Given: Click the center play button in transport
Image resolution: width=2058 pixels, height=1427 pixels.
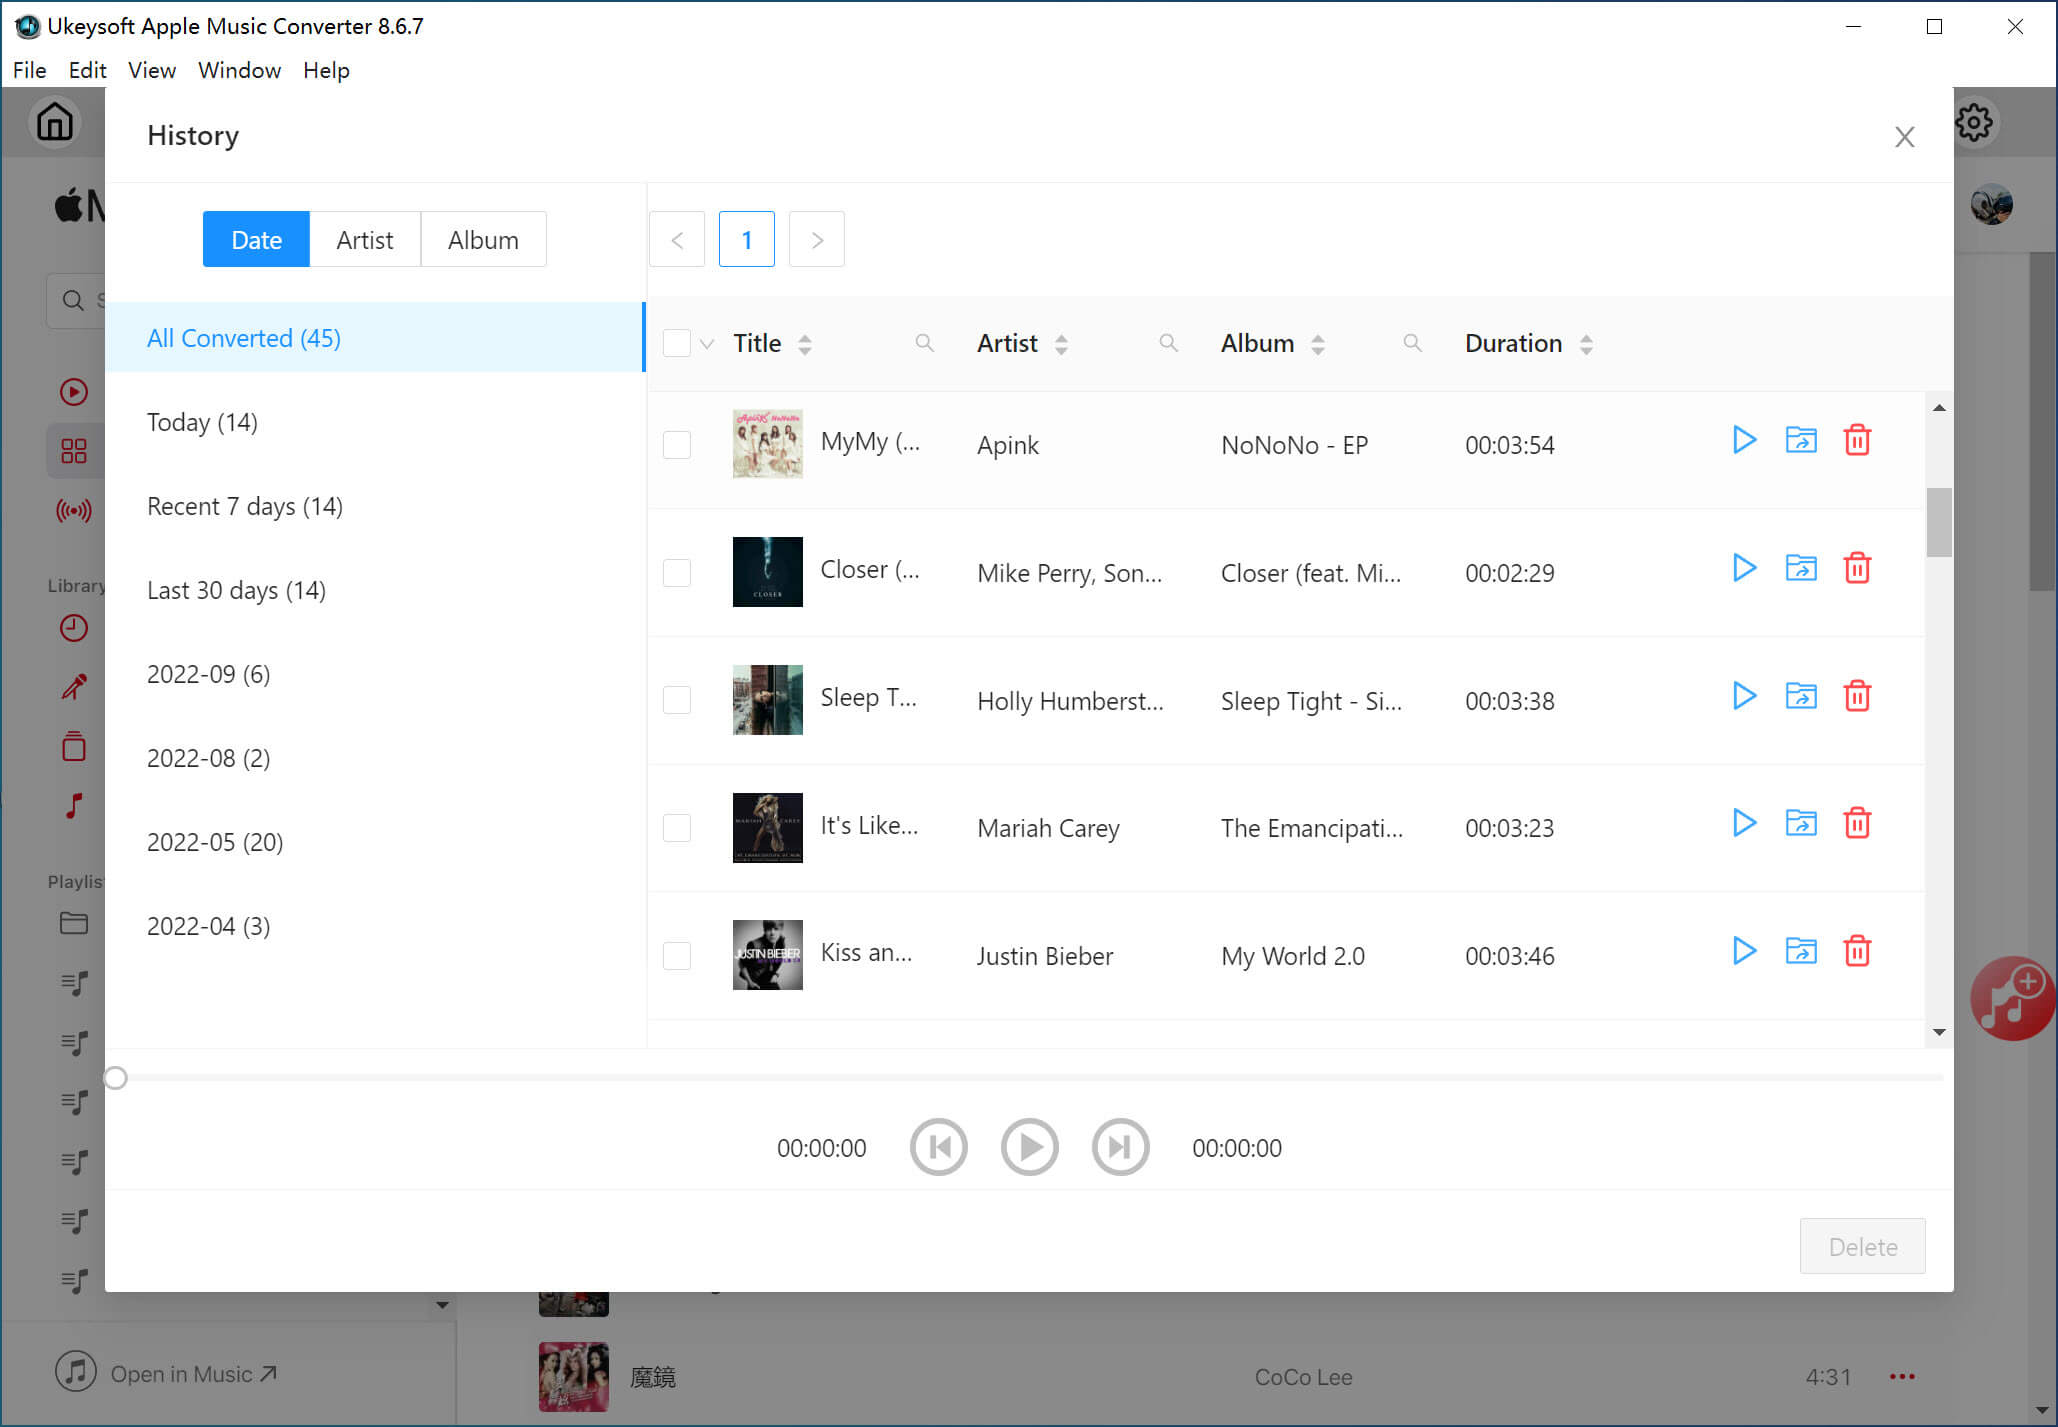Looking at the screenshot, I should [x=1029, y=1147].
